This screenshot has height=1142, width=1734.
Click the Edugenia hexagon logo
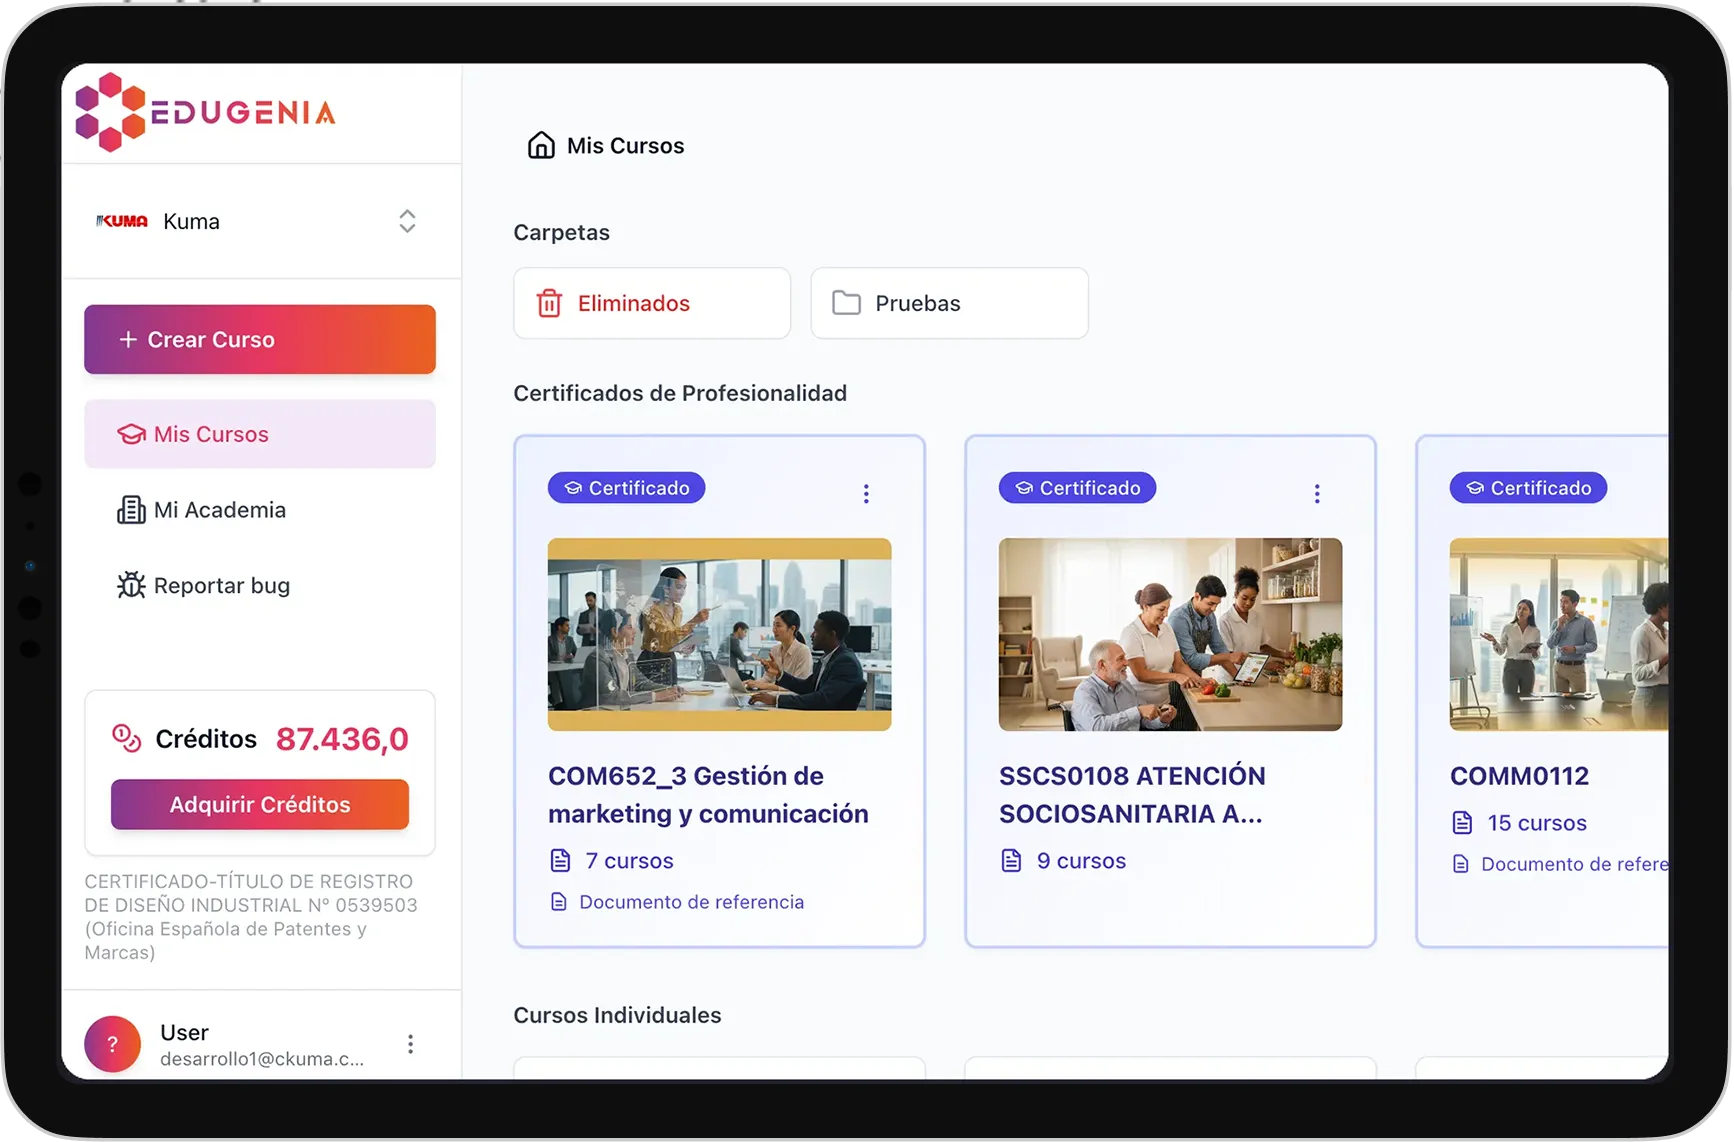(111, 112)
